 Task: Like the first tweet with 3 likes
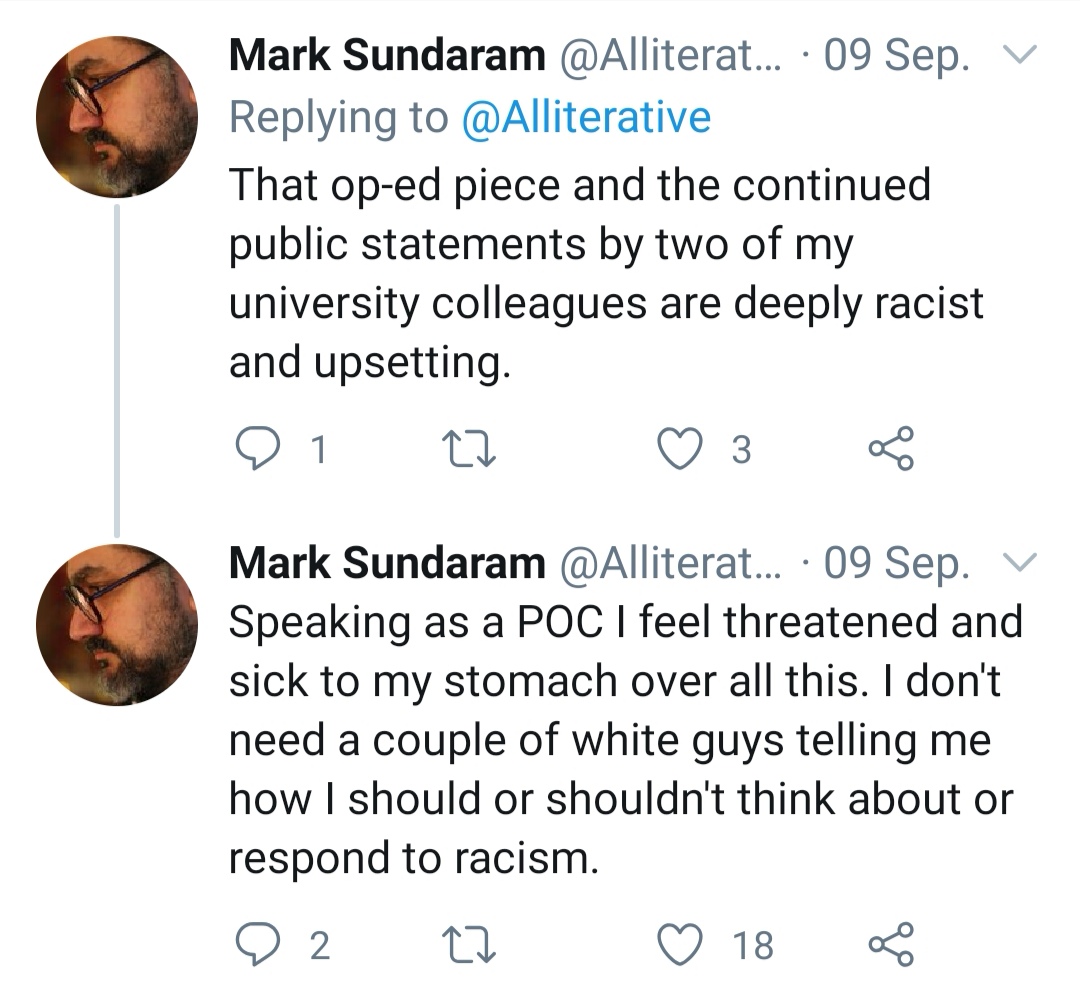click(x=685, y=449)
